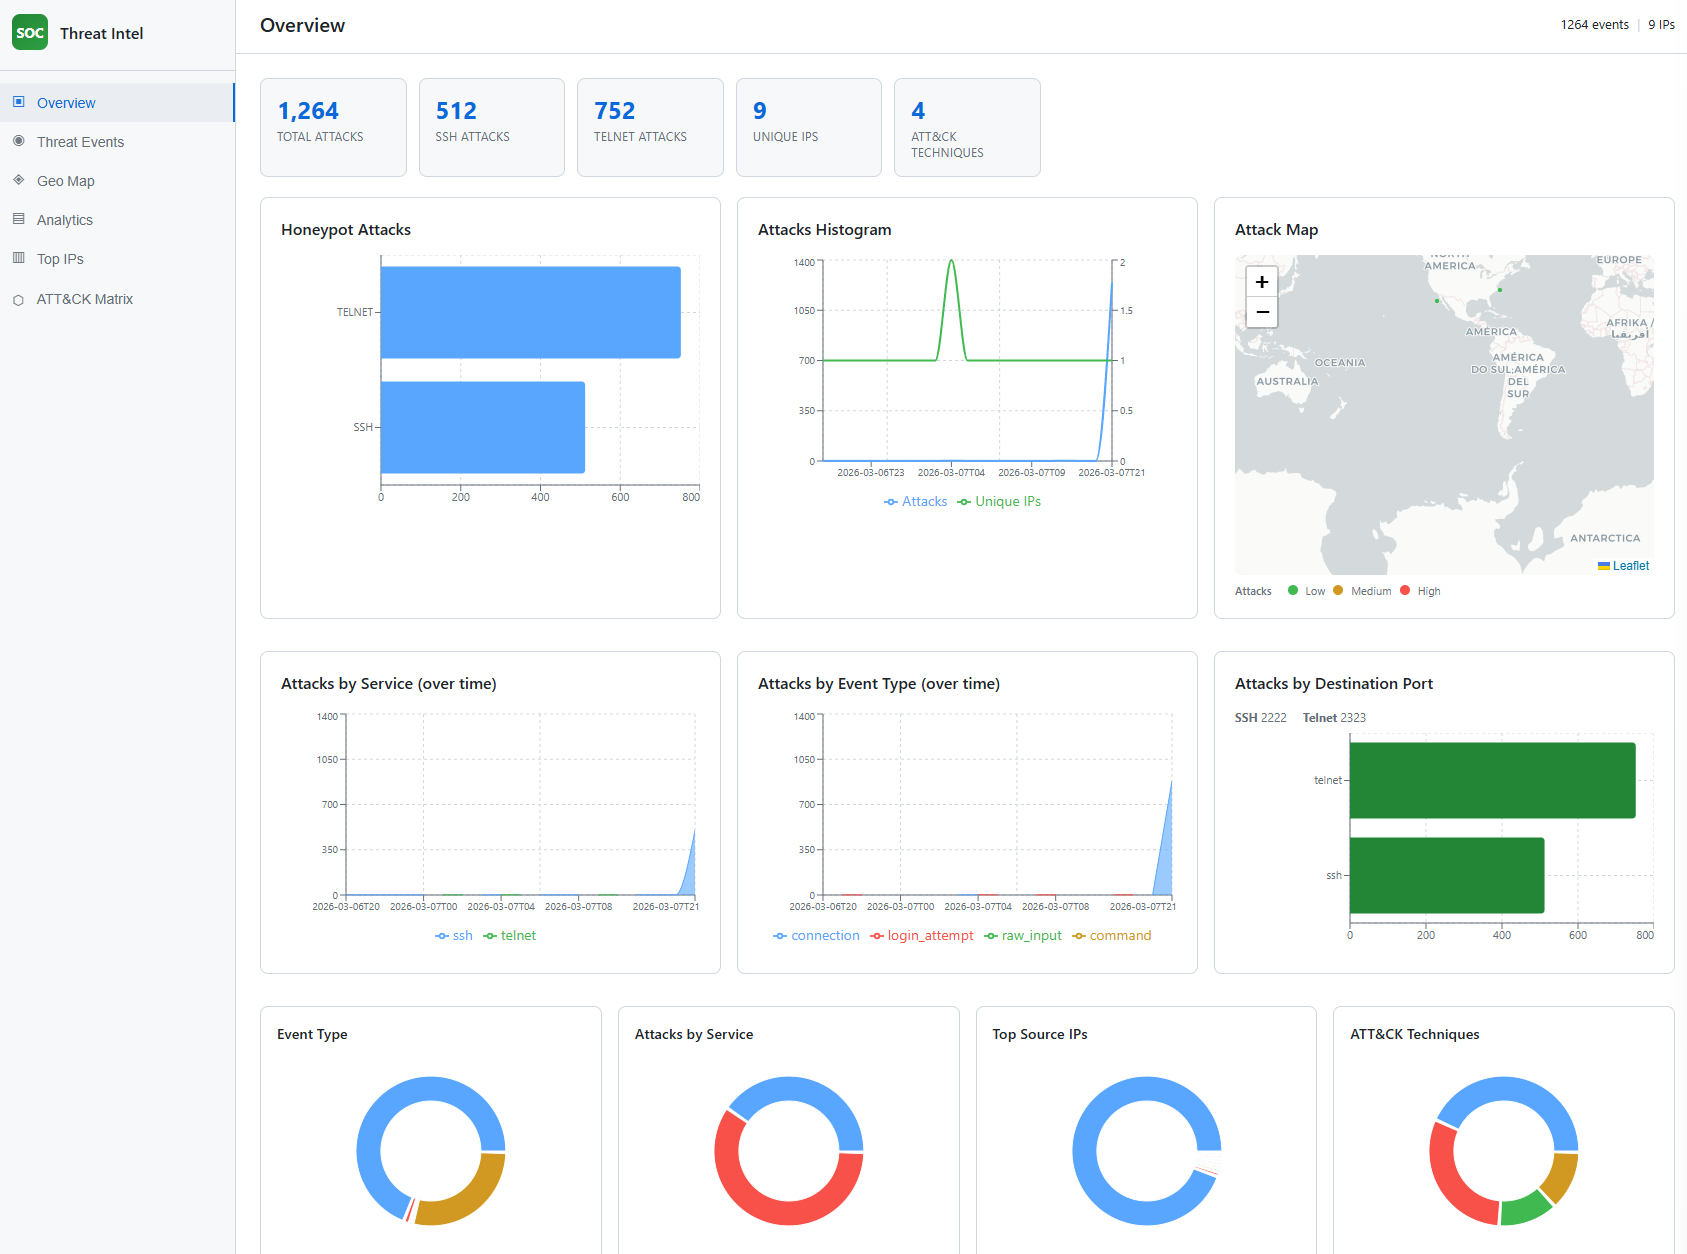Click the ATT&CK Matrix hexagon icon
Image resolution: width=1687 pixels, height=1254 pixels.
(x=19, y=300)
